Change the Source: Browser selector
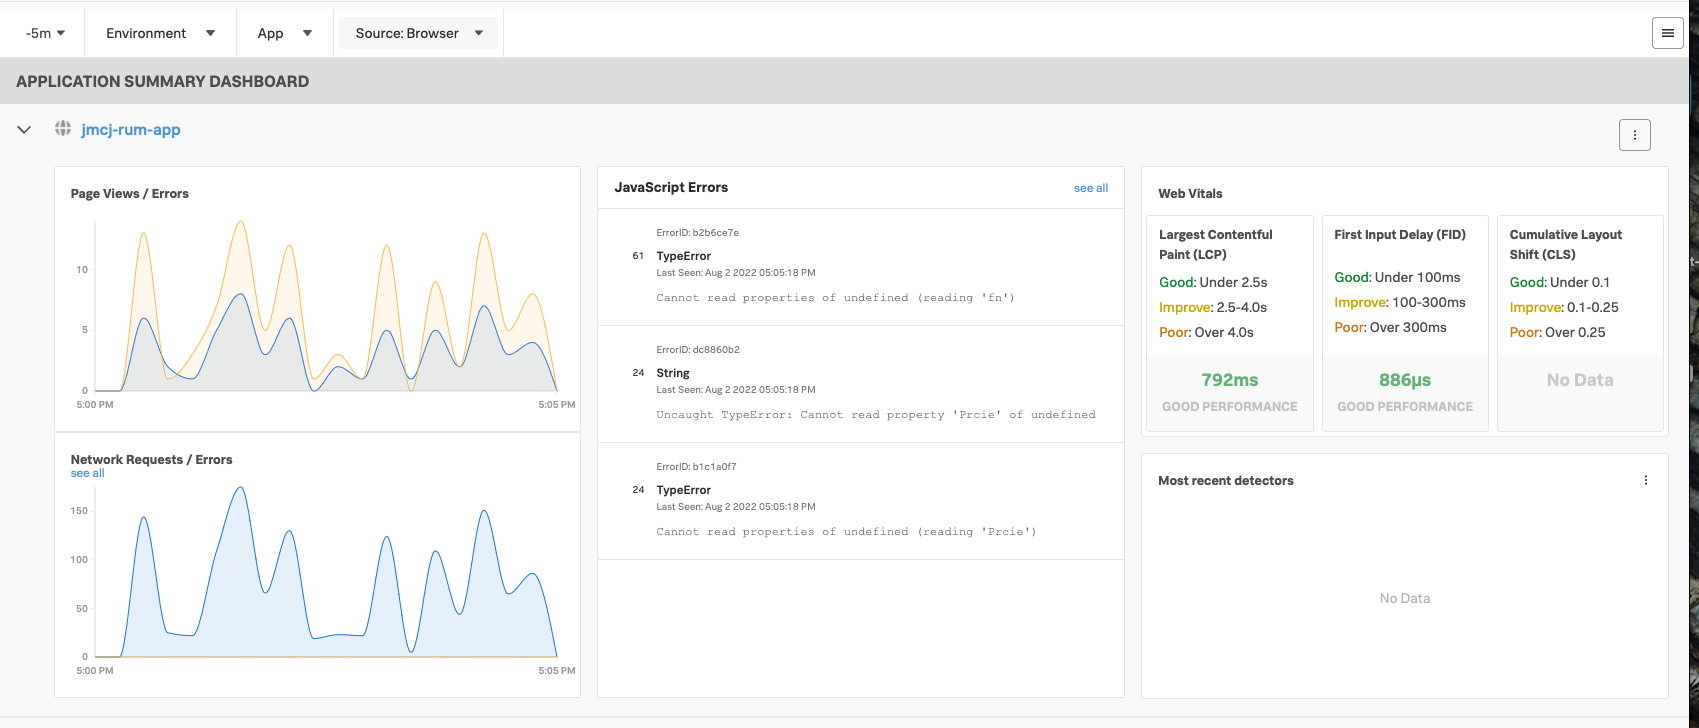Screen dimensions: 1699x728 [418, 33]
